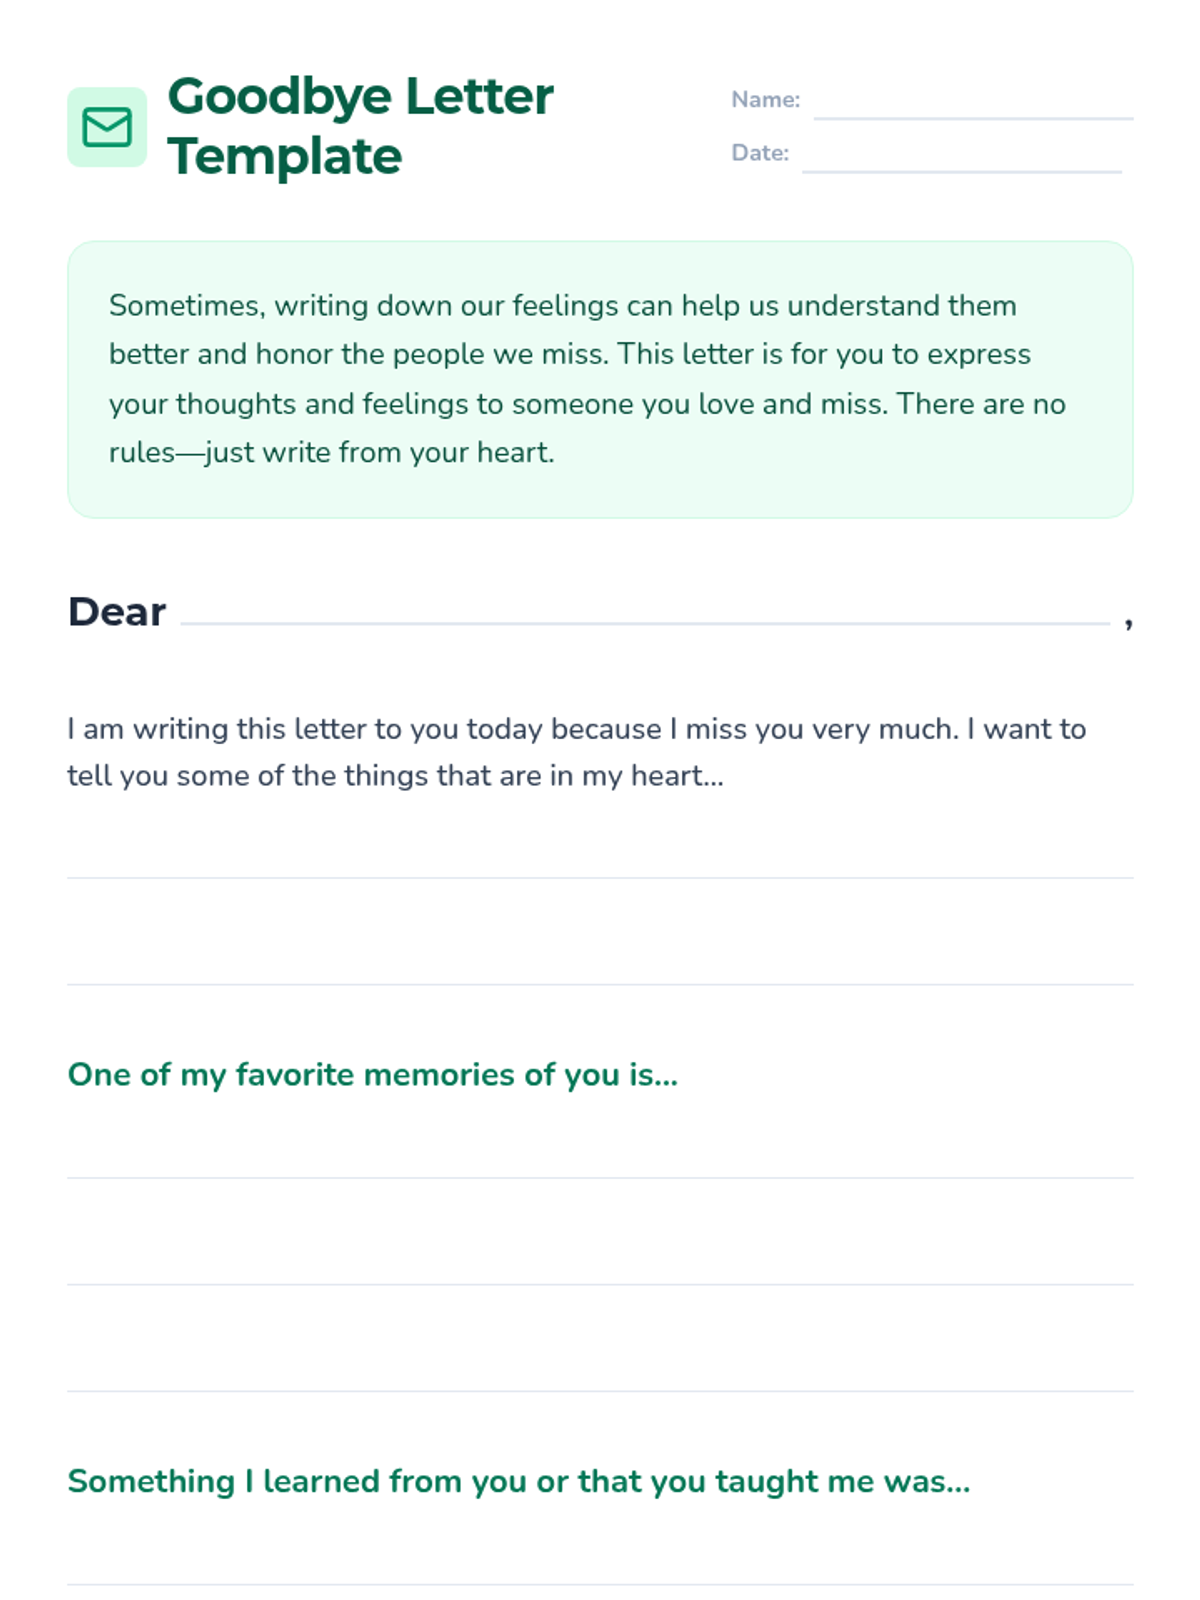Select 'Something I learned from you' heading
This screenshot has width=1200, height=1600.
(x=518, y=1482)
